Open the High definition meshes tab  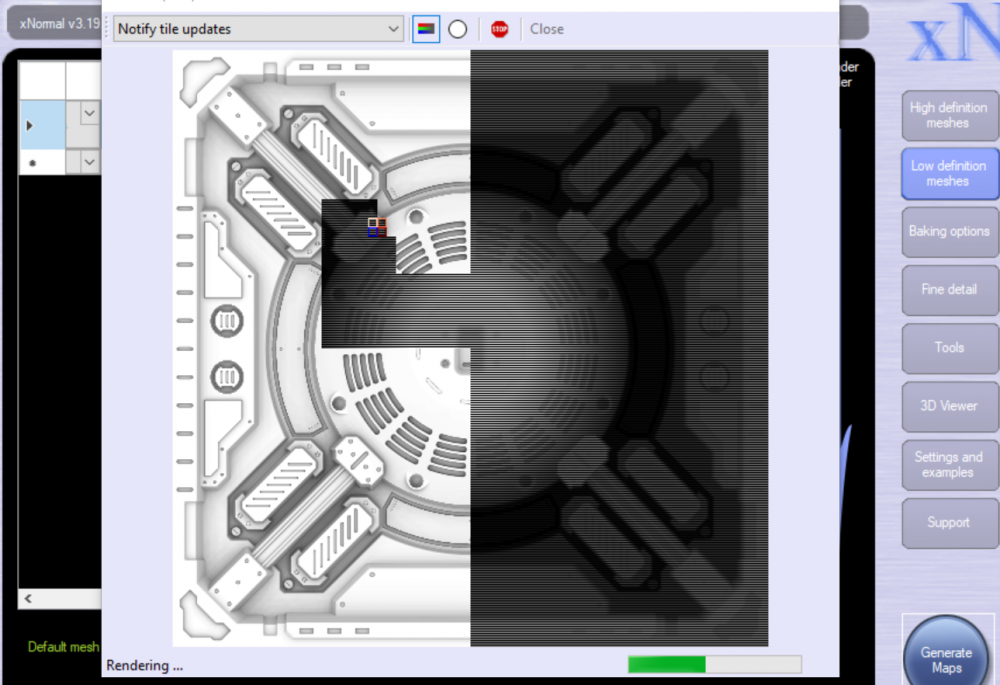point(948,115)
